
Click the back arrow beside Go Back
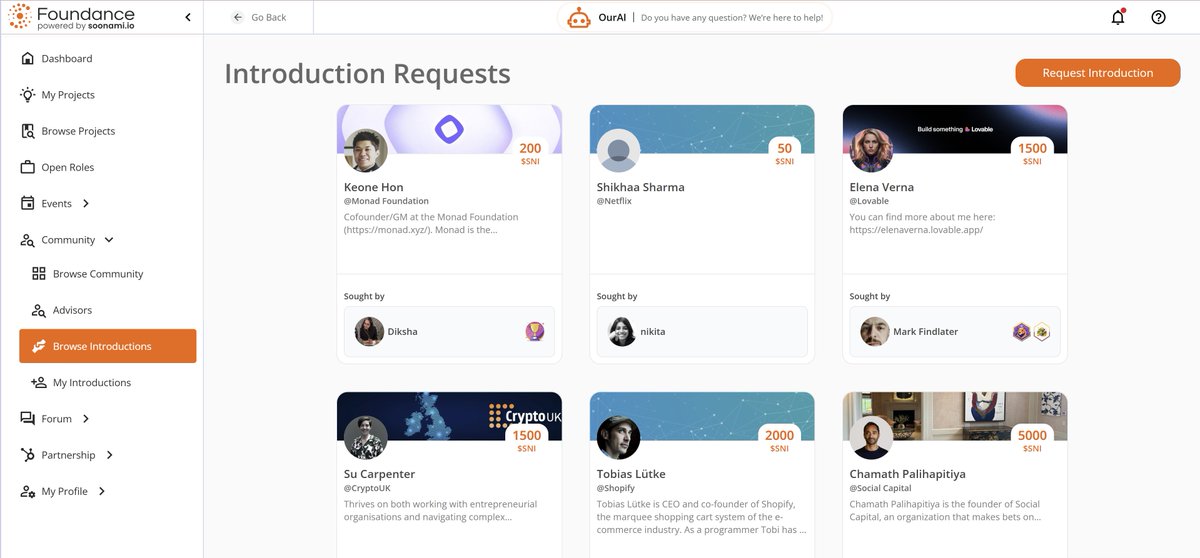pyautogui.click(x=237, y=17)
